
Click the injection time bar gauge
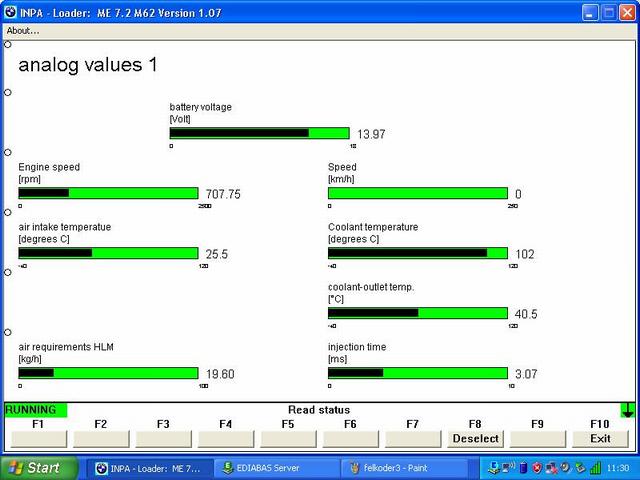tap(417, 373)
